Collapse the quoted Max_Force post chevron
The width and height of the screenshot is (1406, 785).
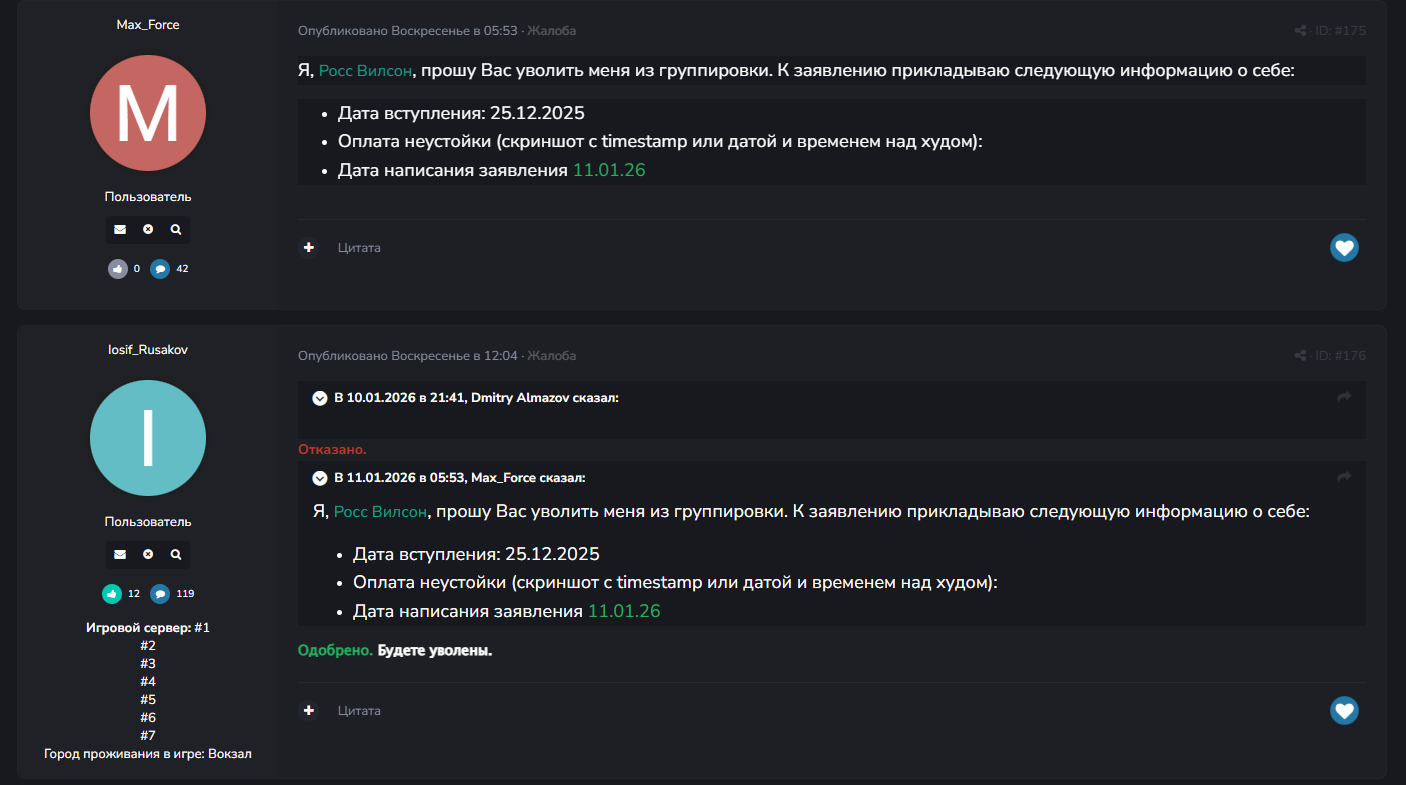(x=320, y=478)
